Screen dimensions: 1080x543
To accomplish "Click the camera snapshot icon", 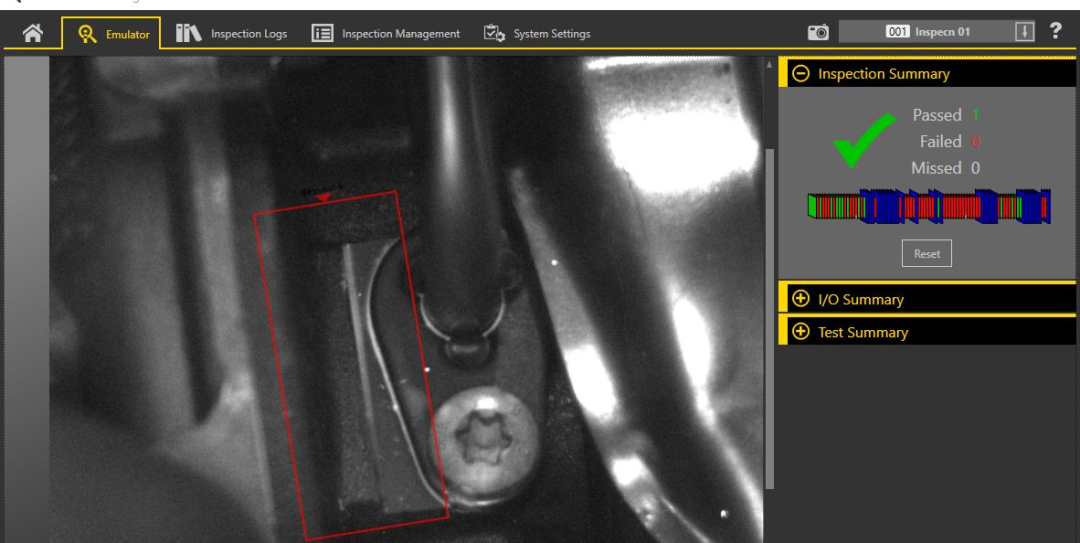I will [818, 32].
